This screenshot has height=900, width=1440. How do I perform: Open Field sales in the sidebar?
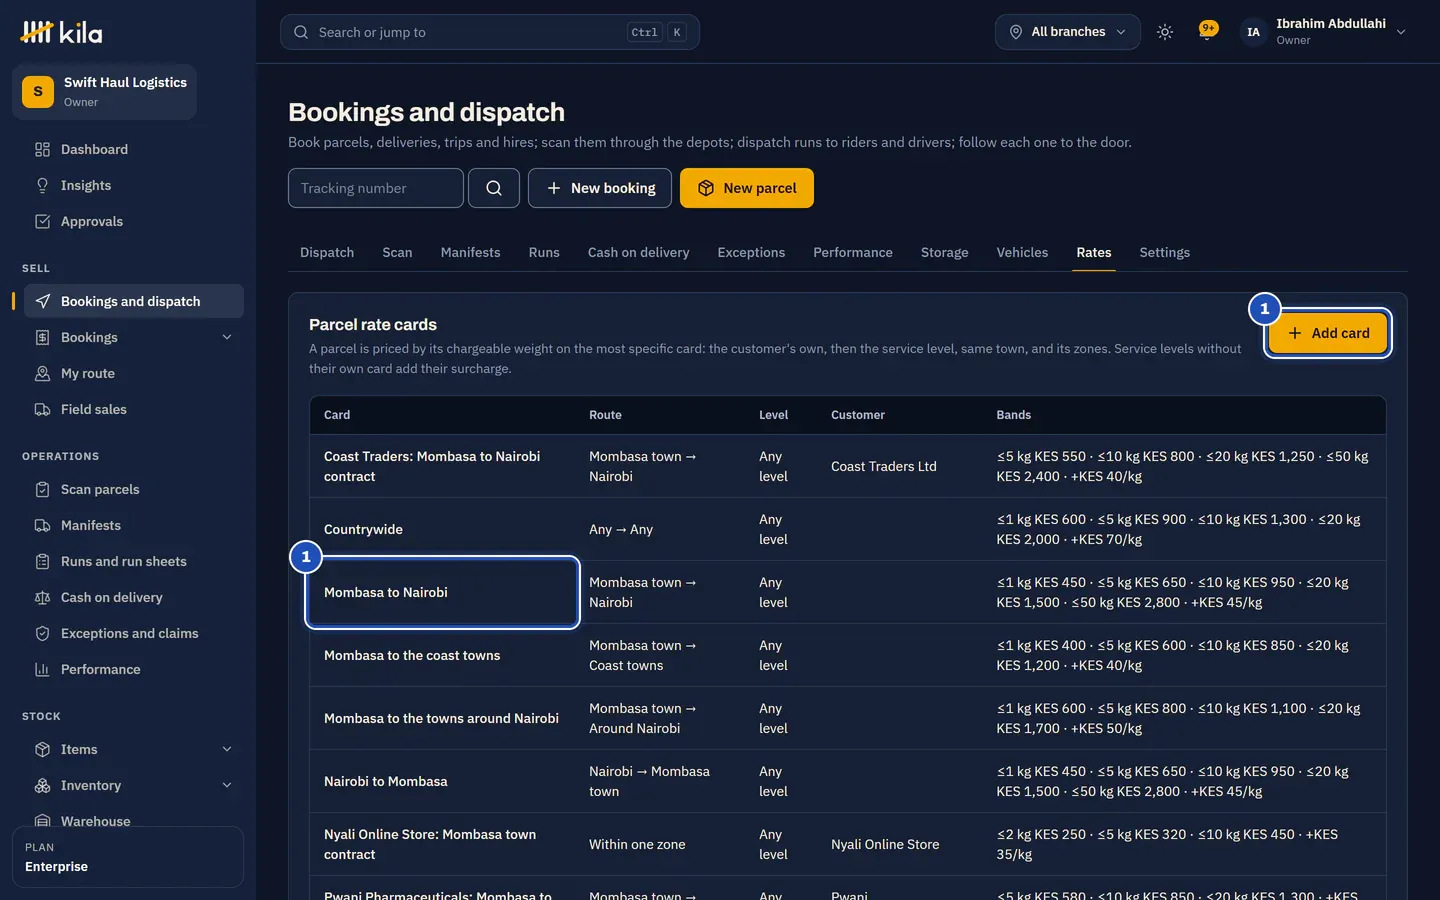pyautogui.click(x=133, y=409)
